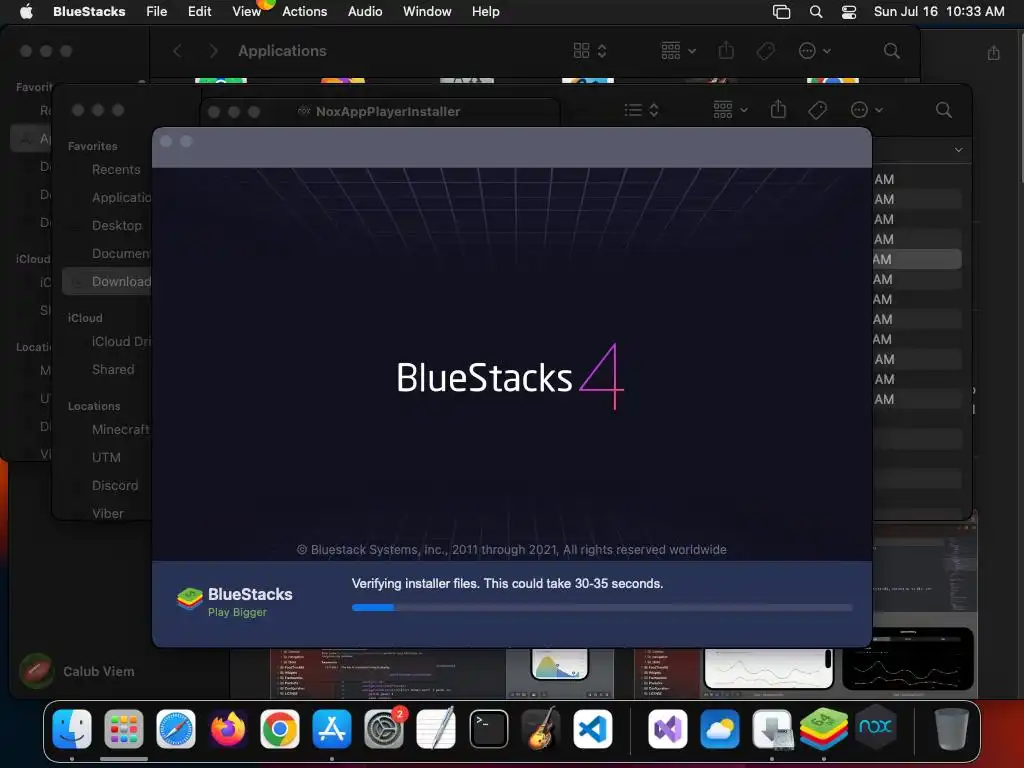Change list view mode in Downloads Finder window

point(641,110)
